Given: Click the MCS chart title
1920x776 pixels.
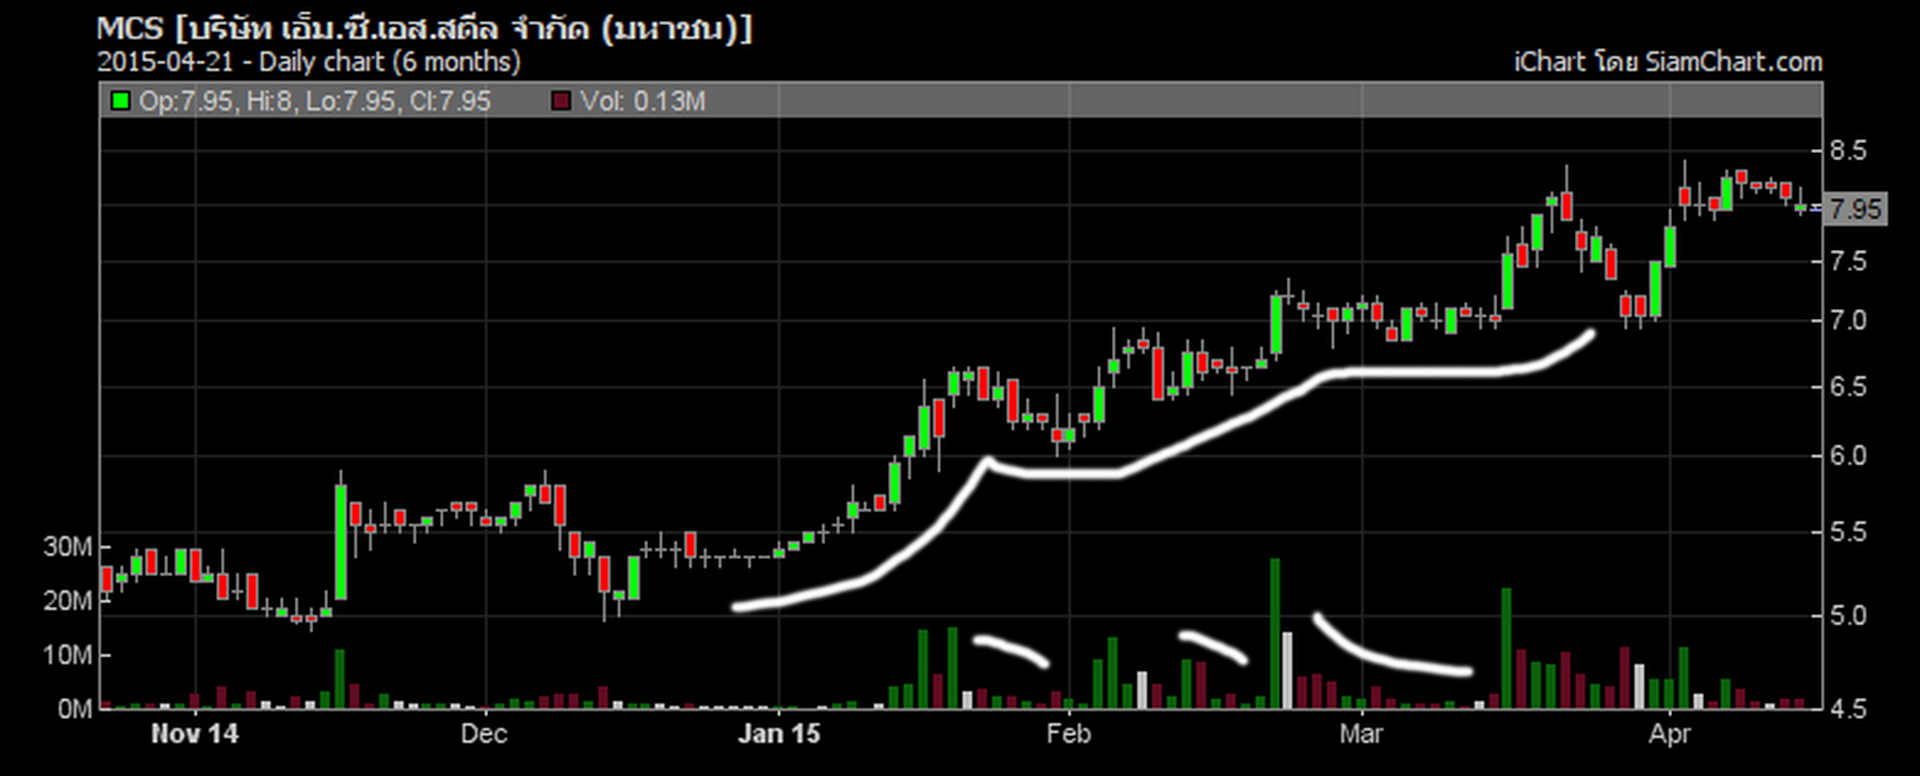Looking at the screenshot, I should [x=424, y=28].
